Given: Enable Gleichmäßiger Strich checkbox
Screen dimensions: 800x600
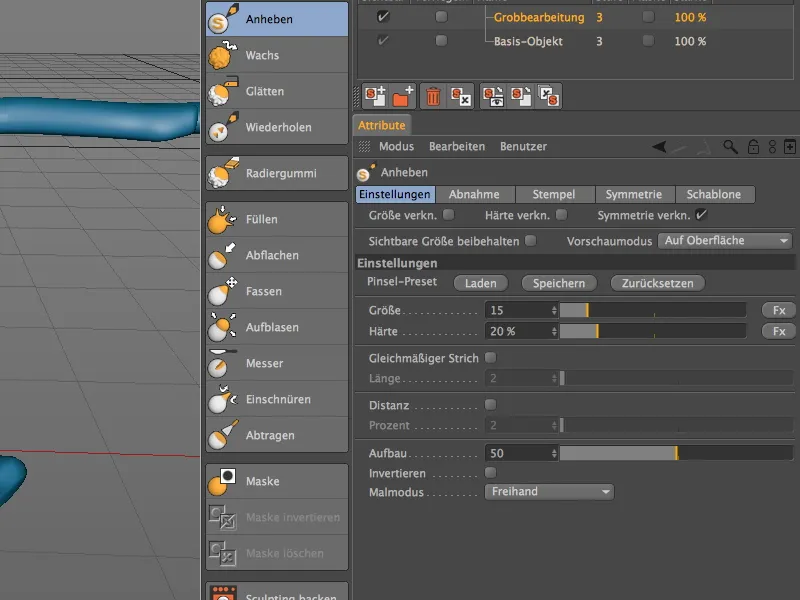Looking at the screenshot, I should (x=490, y=358).
